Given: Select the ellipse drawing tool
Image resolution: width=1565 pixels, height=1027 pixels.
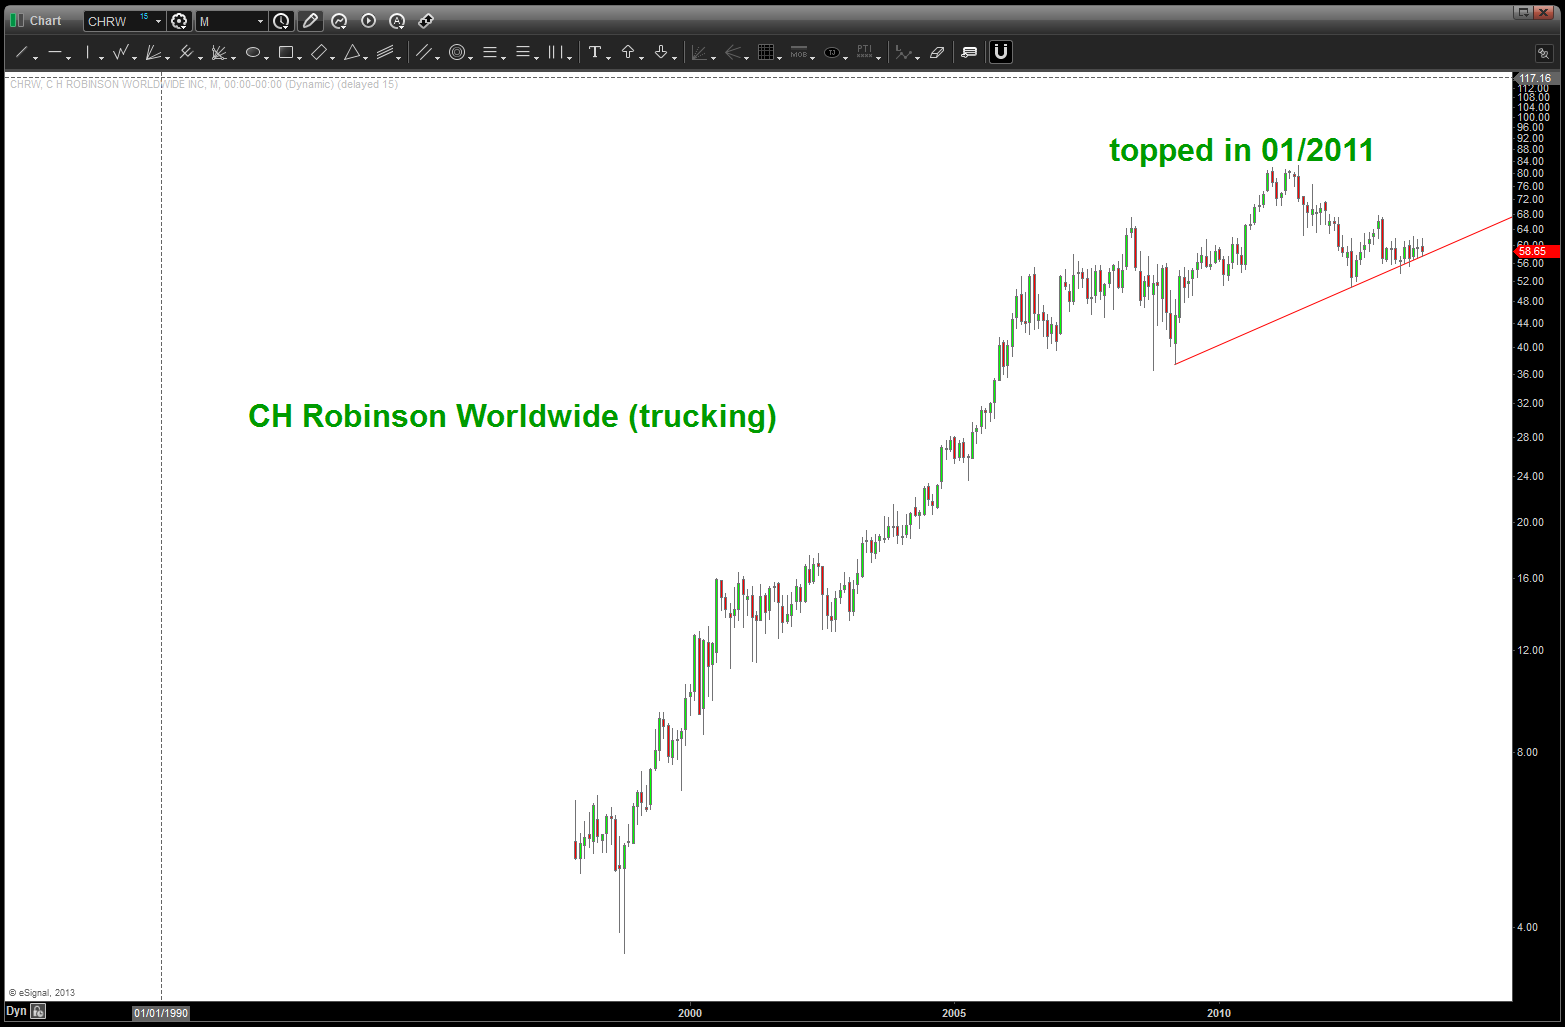Looking at the screenshot, I should coord(253,52).
